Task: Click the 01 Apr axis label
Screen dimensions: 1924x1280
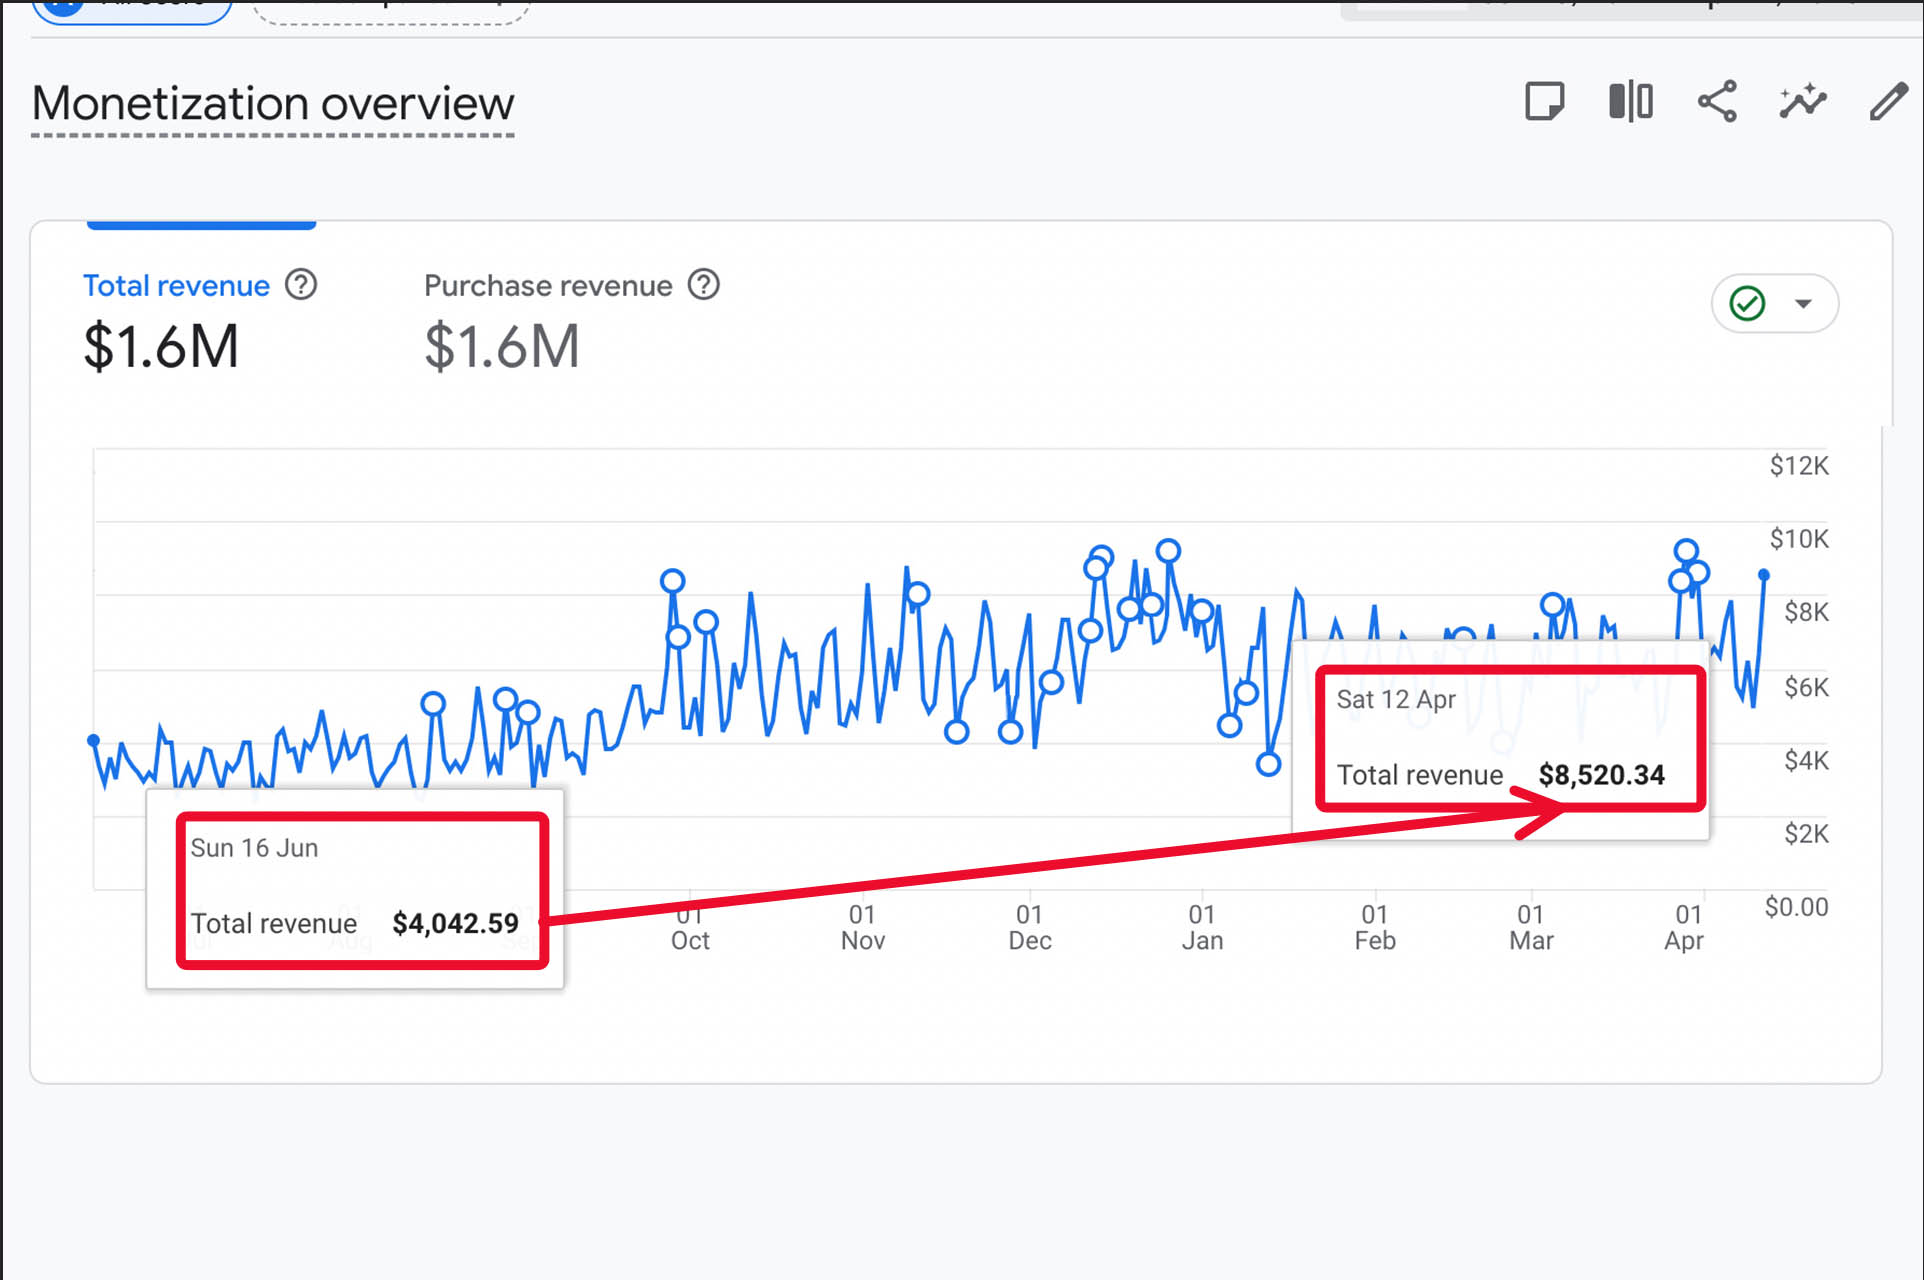Action: pyautogui.click(x=1686, y=927)
